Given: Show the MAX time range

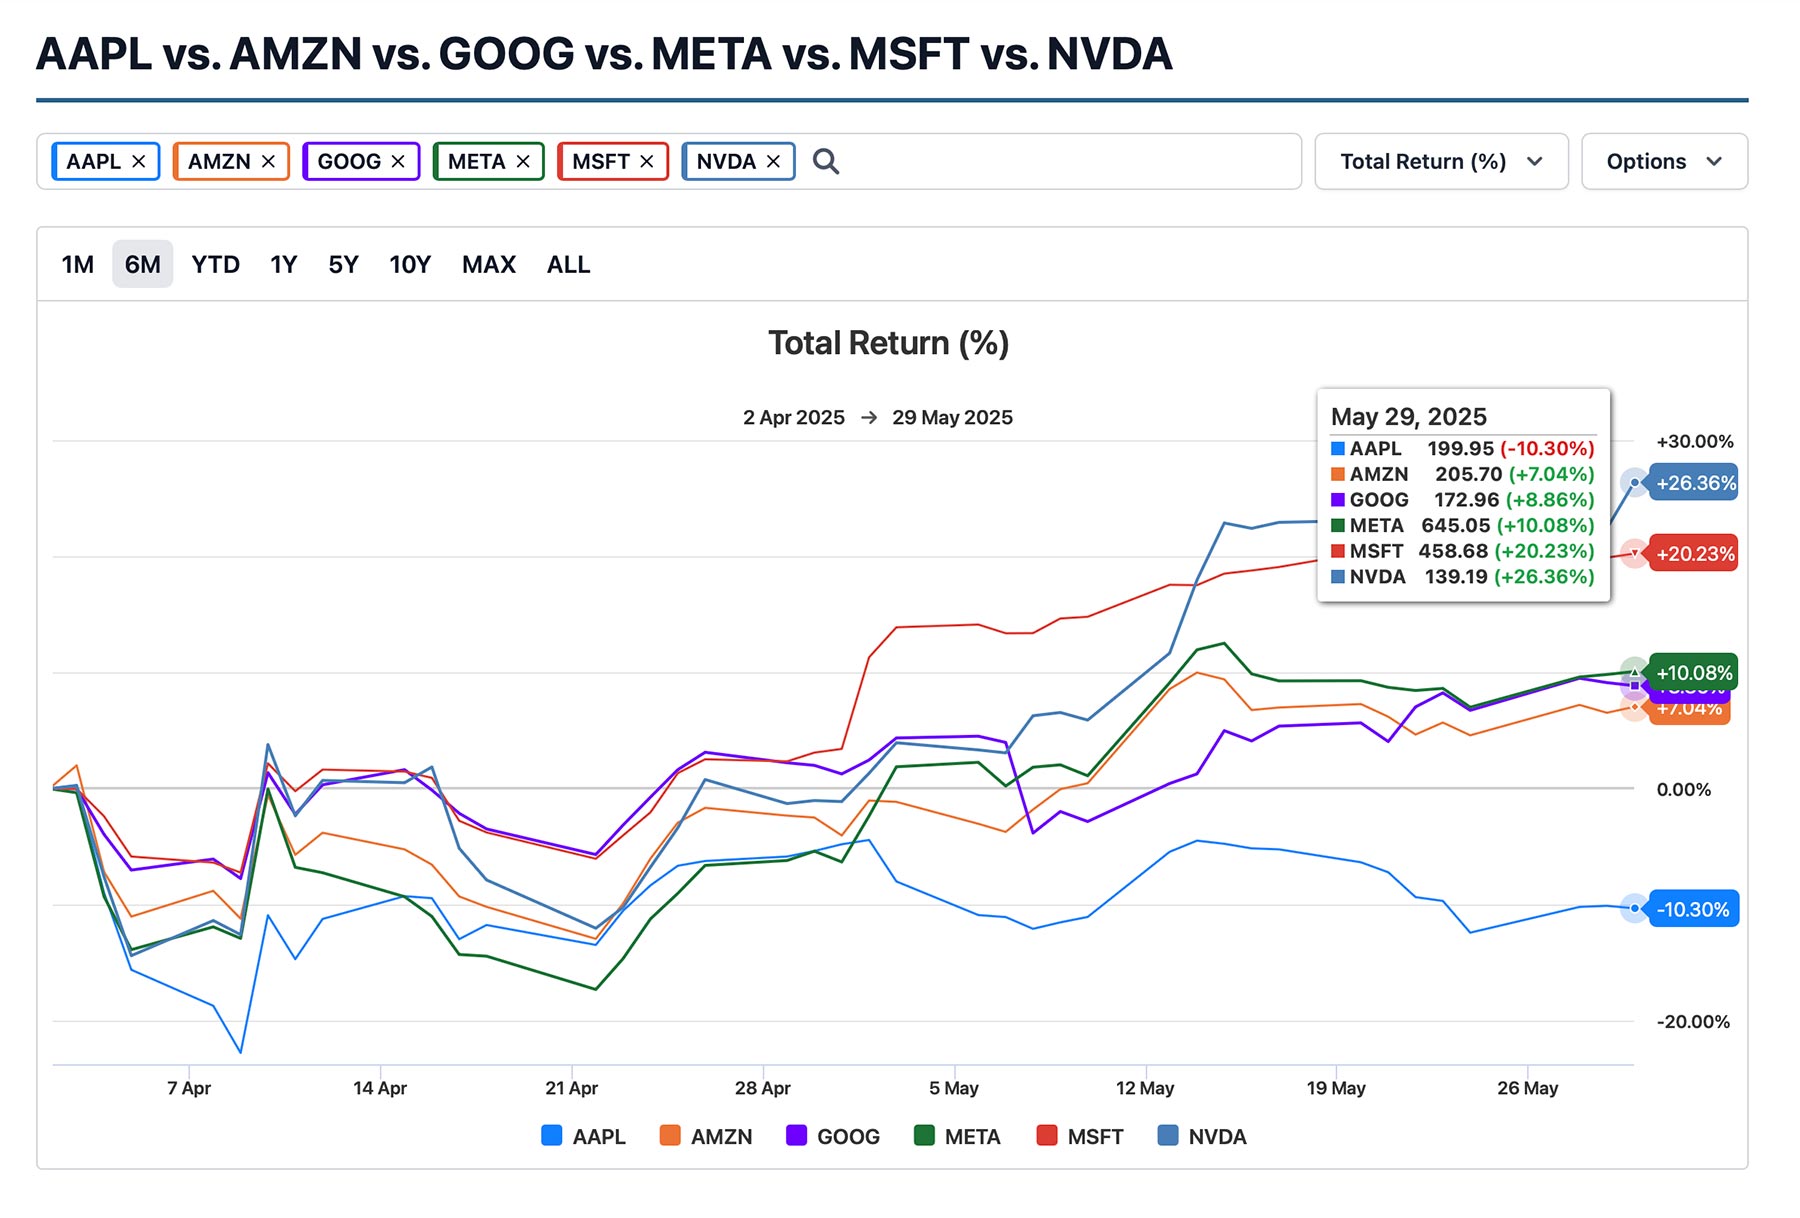Looking at the screenshot, I should pos(489,264).
